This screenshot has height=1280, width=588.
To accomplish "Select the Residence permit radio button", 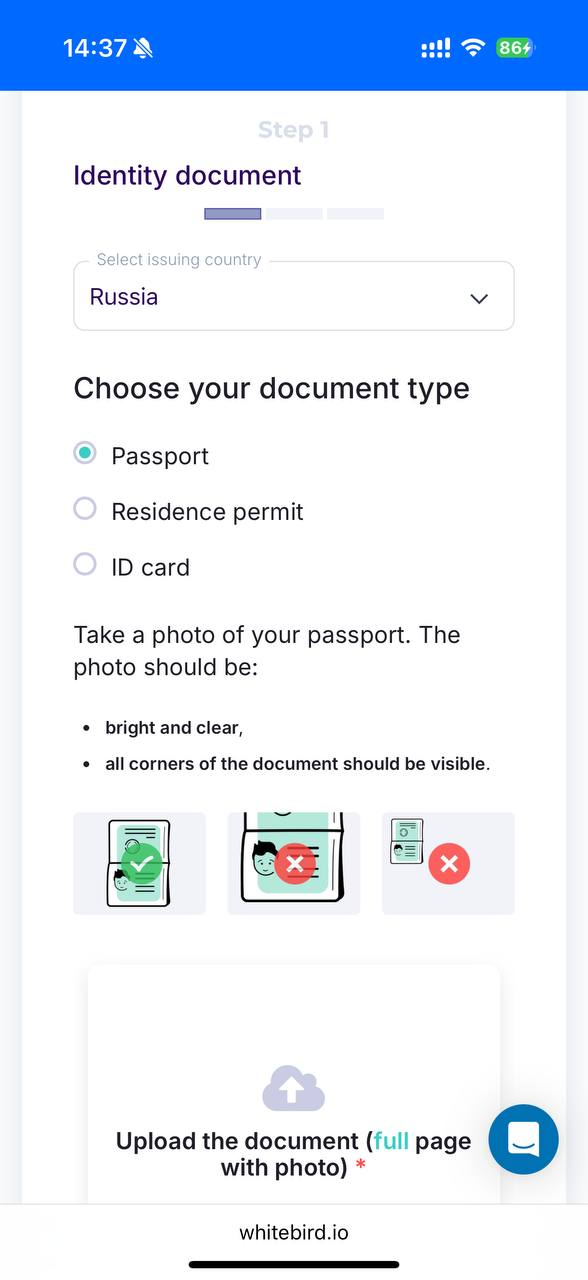I will point(85,509).
